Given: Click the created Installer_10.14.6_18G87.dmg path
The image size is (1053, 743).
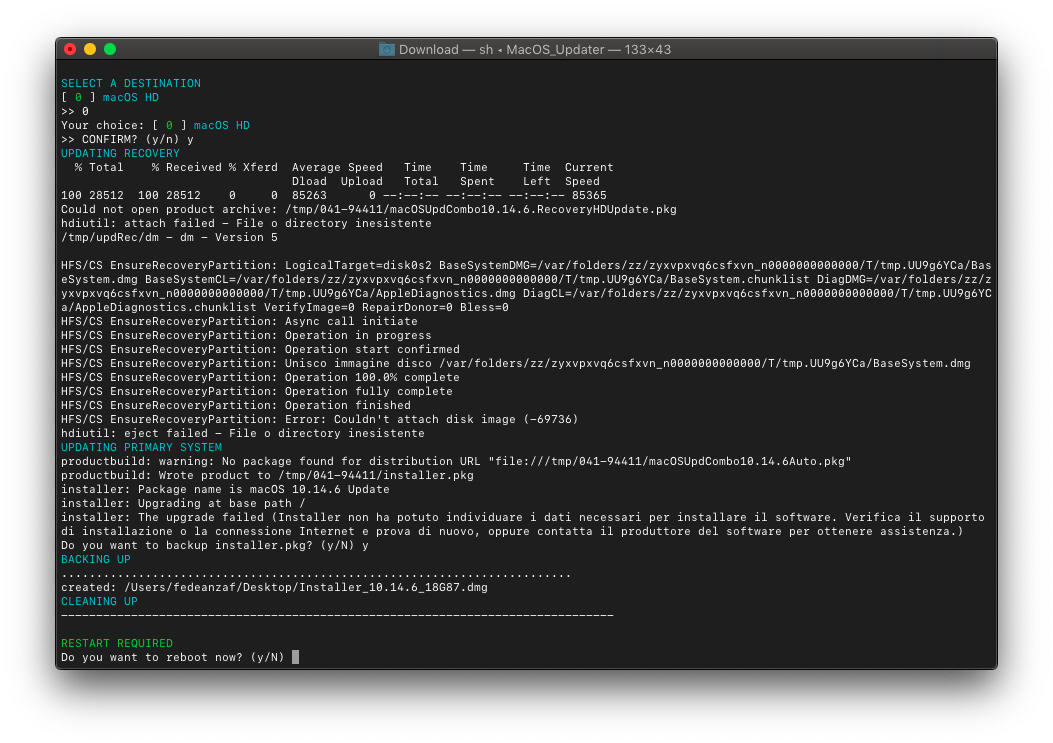Looking at the screenshot, I should [x=306, y=588].
